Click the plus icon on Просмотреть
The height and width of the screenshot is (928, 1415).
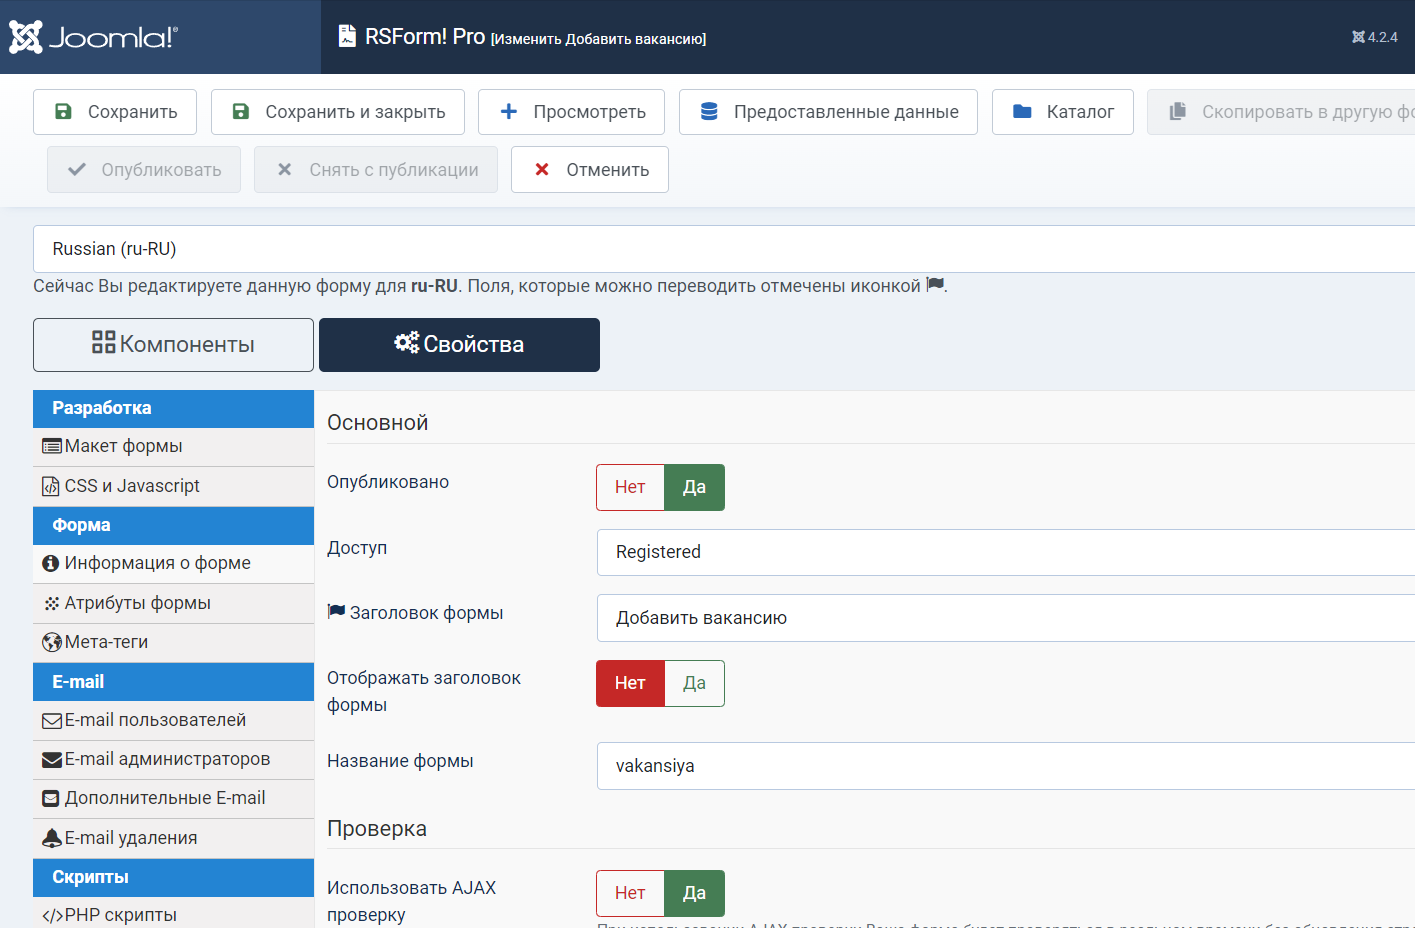pyautogui.click(x=508, y=112)
